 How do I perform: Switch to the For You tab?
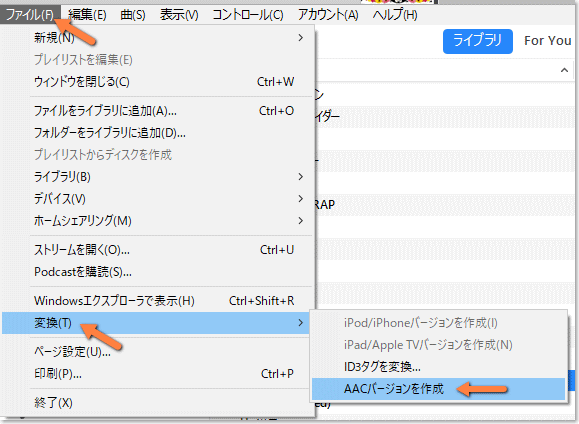[x=548, y=41]
